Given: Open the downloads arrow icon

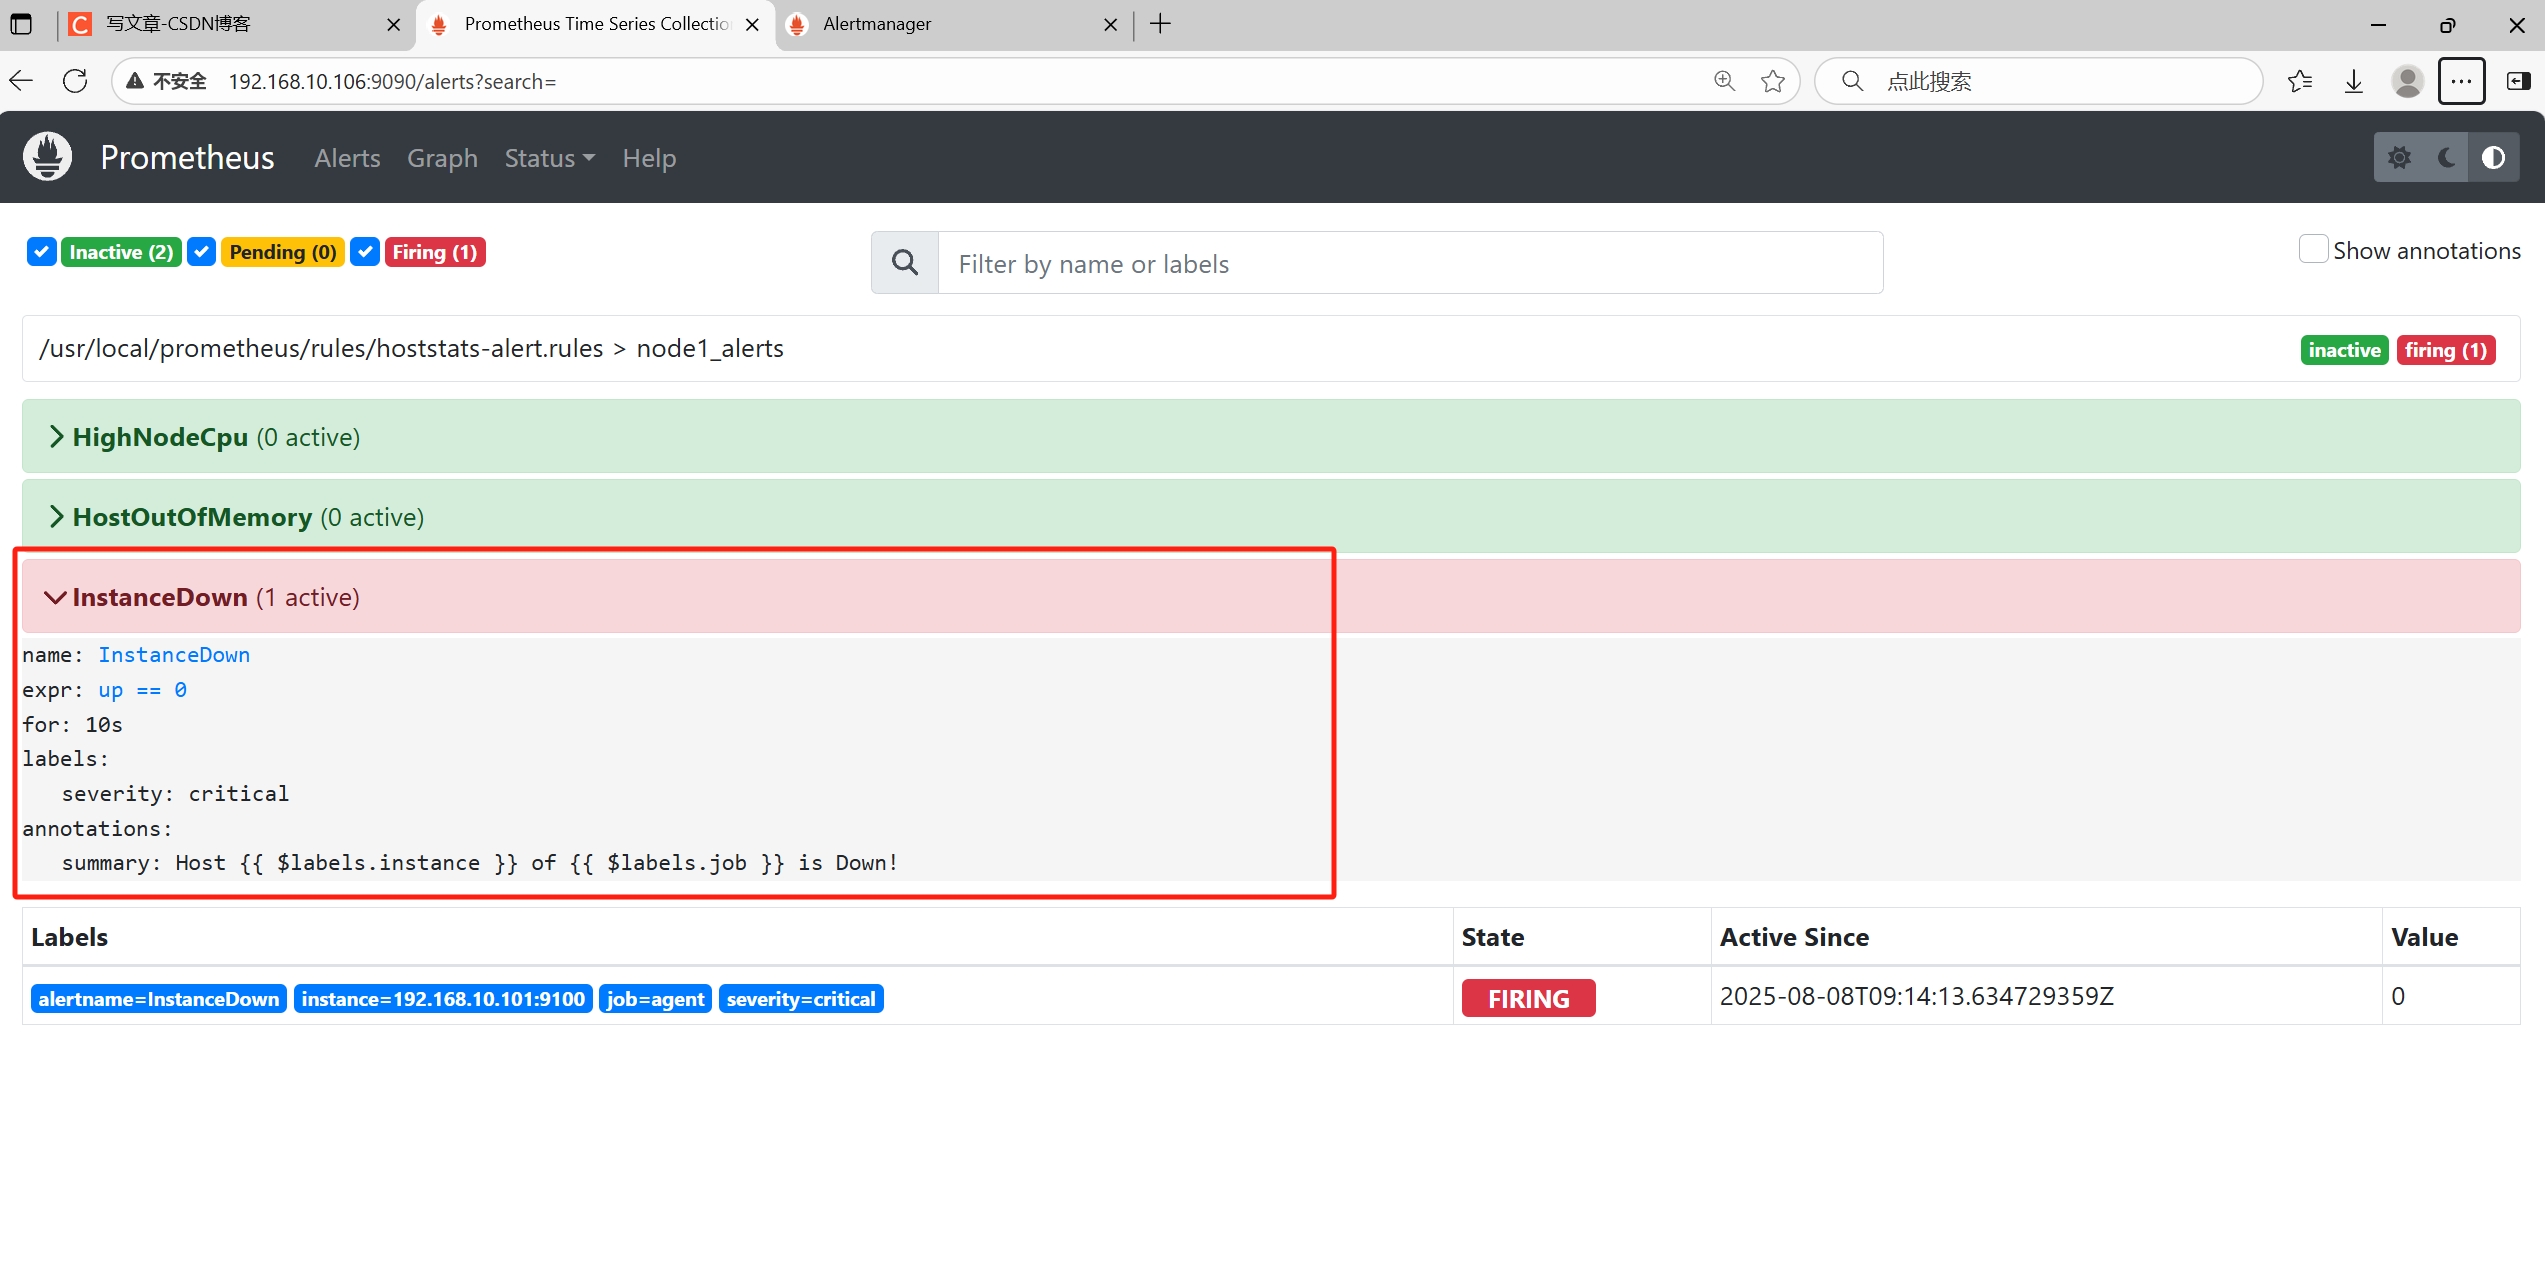Looking at the screenshot, I should pos(2354,81).
